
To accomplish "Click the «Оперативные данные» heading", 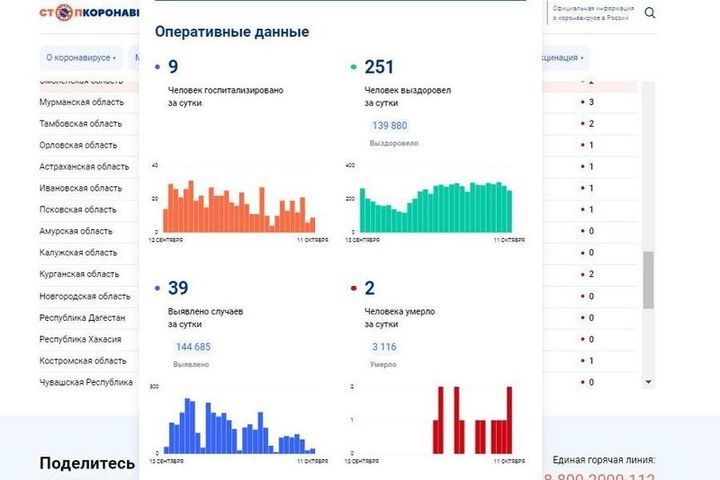I will [x=232, y=32].
